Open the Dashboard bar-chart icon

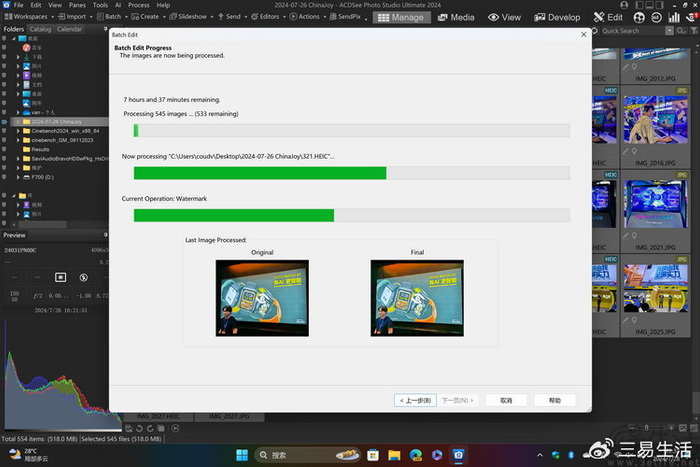pyautogui.click(x=674, y=17)
